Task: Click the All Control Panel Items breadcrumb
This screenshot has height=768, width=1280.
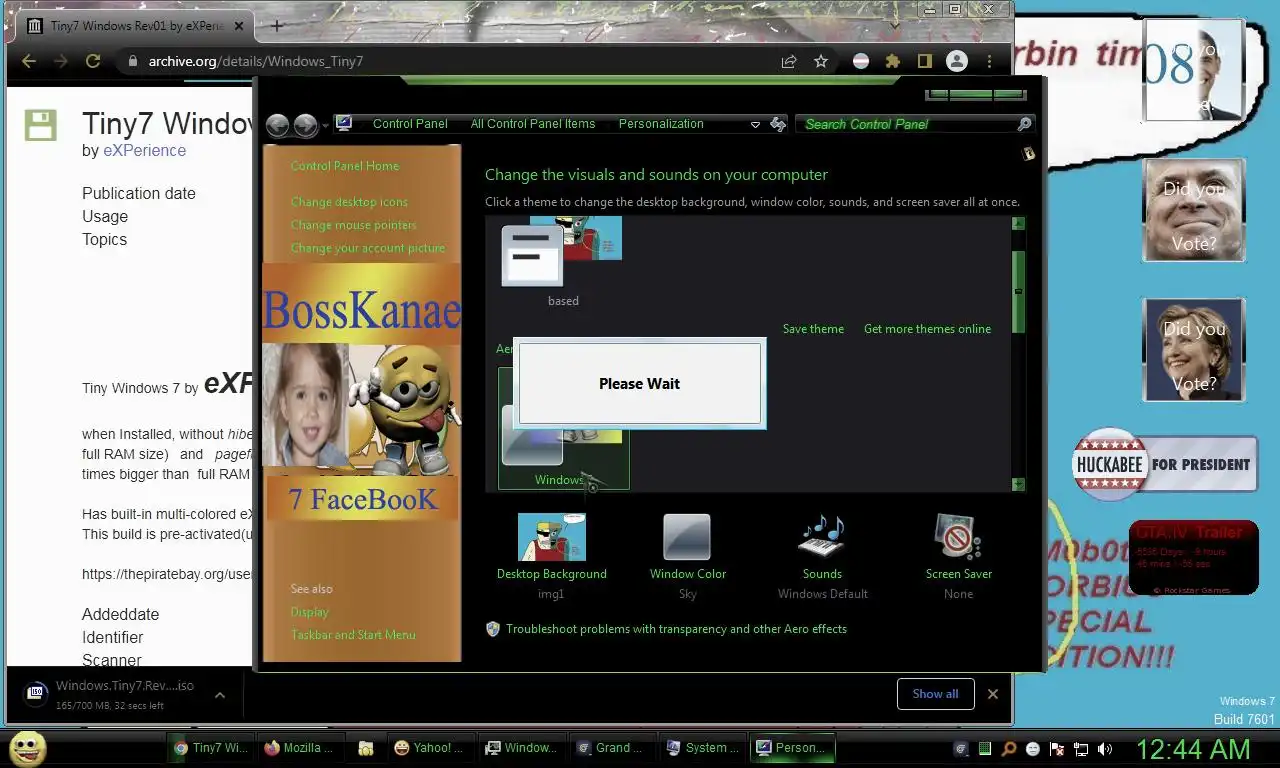Action: [533, 124]
